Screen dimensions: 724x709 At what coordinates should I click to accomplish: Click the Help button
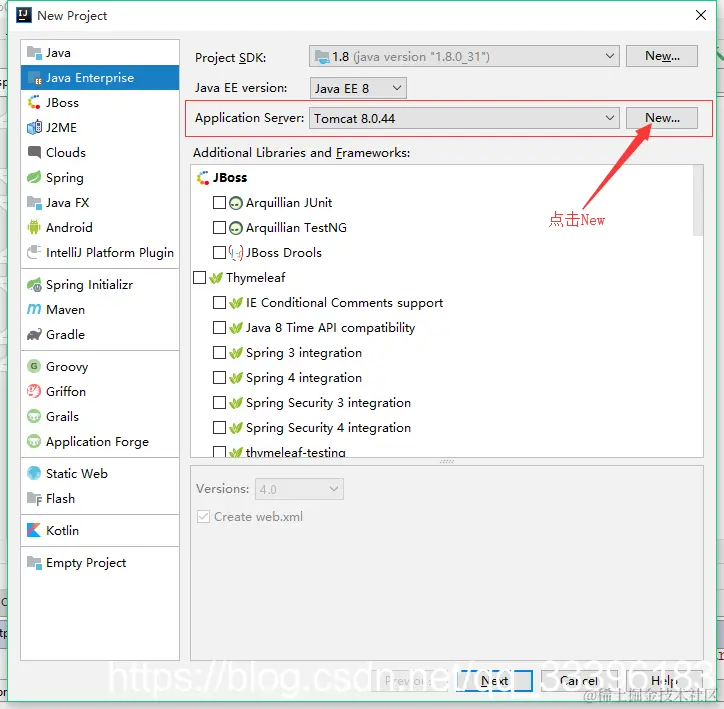click(664, 681)
